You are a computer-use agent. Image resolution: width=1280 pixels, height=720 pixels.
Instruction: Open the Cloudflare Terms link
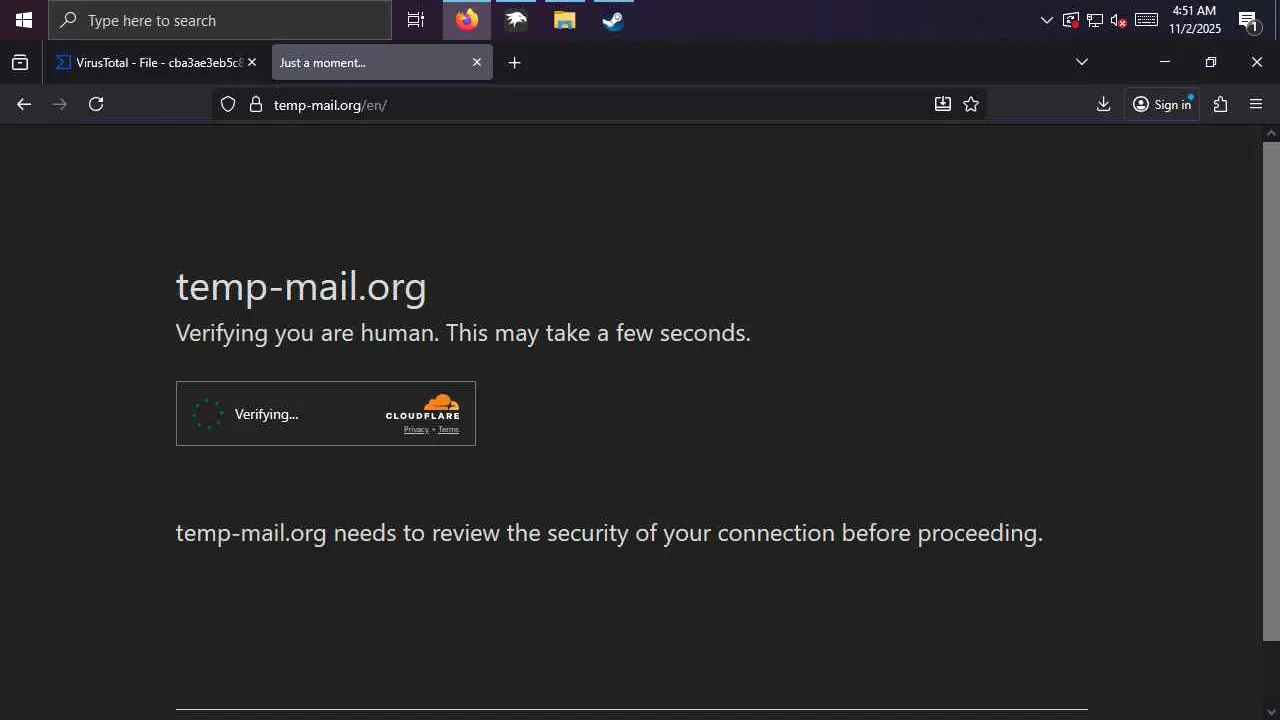pos(448,430)
